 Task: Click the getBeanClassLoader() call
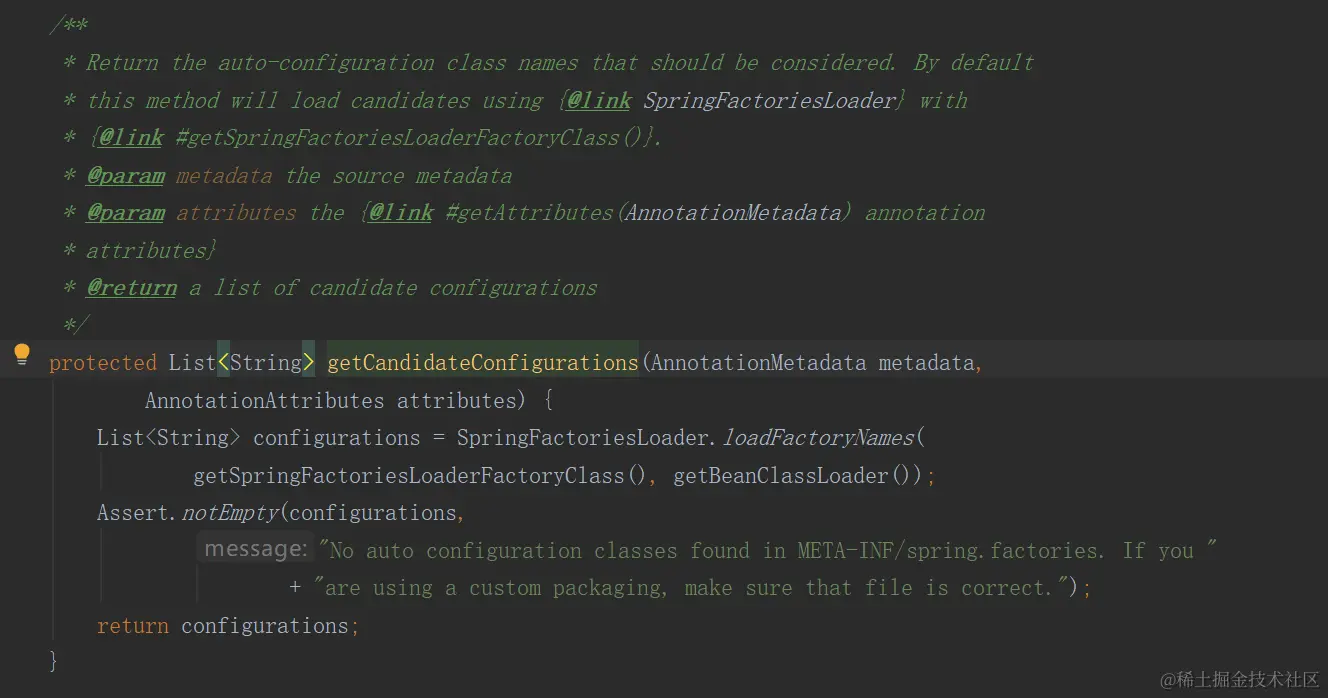[x=781, y=476]
